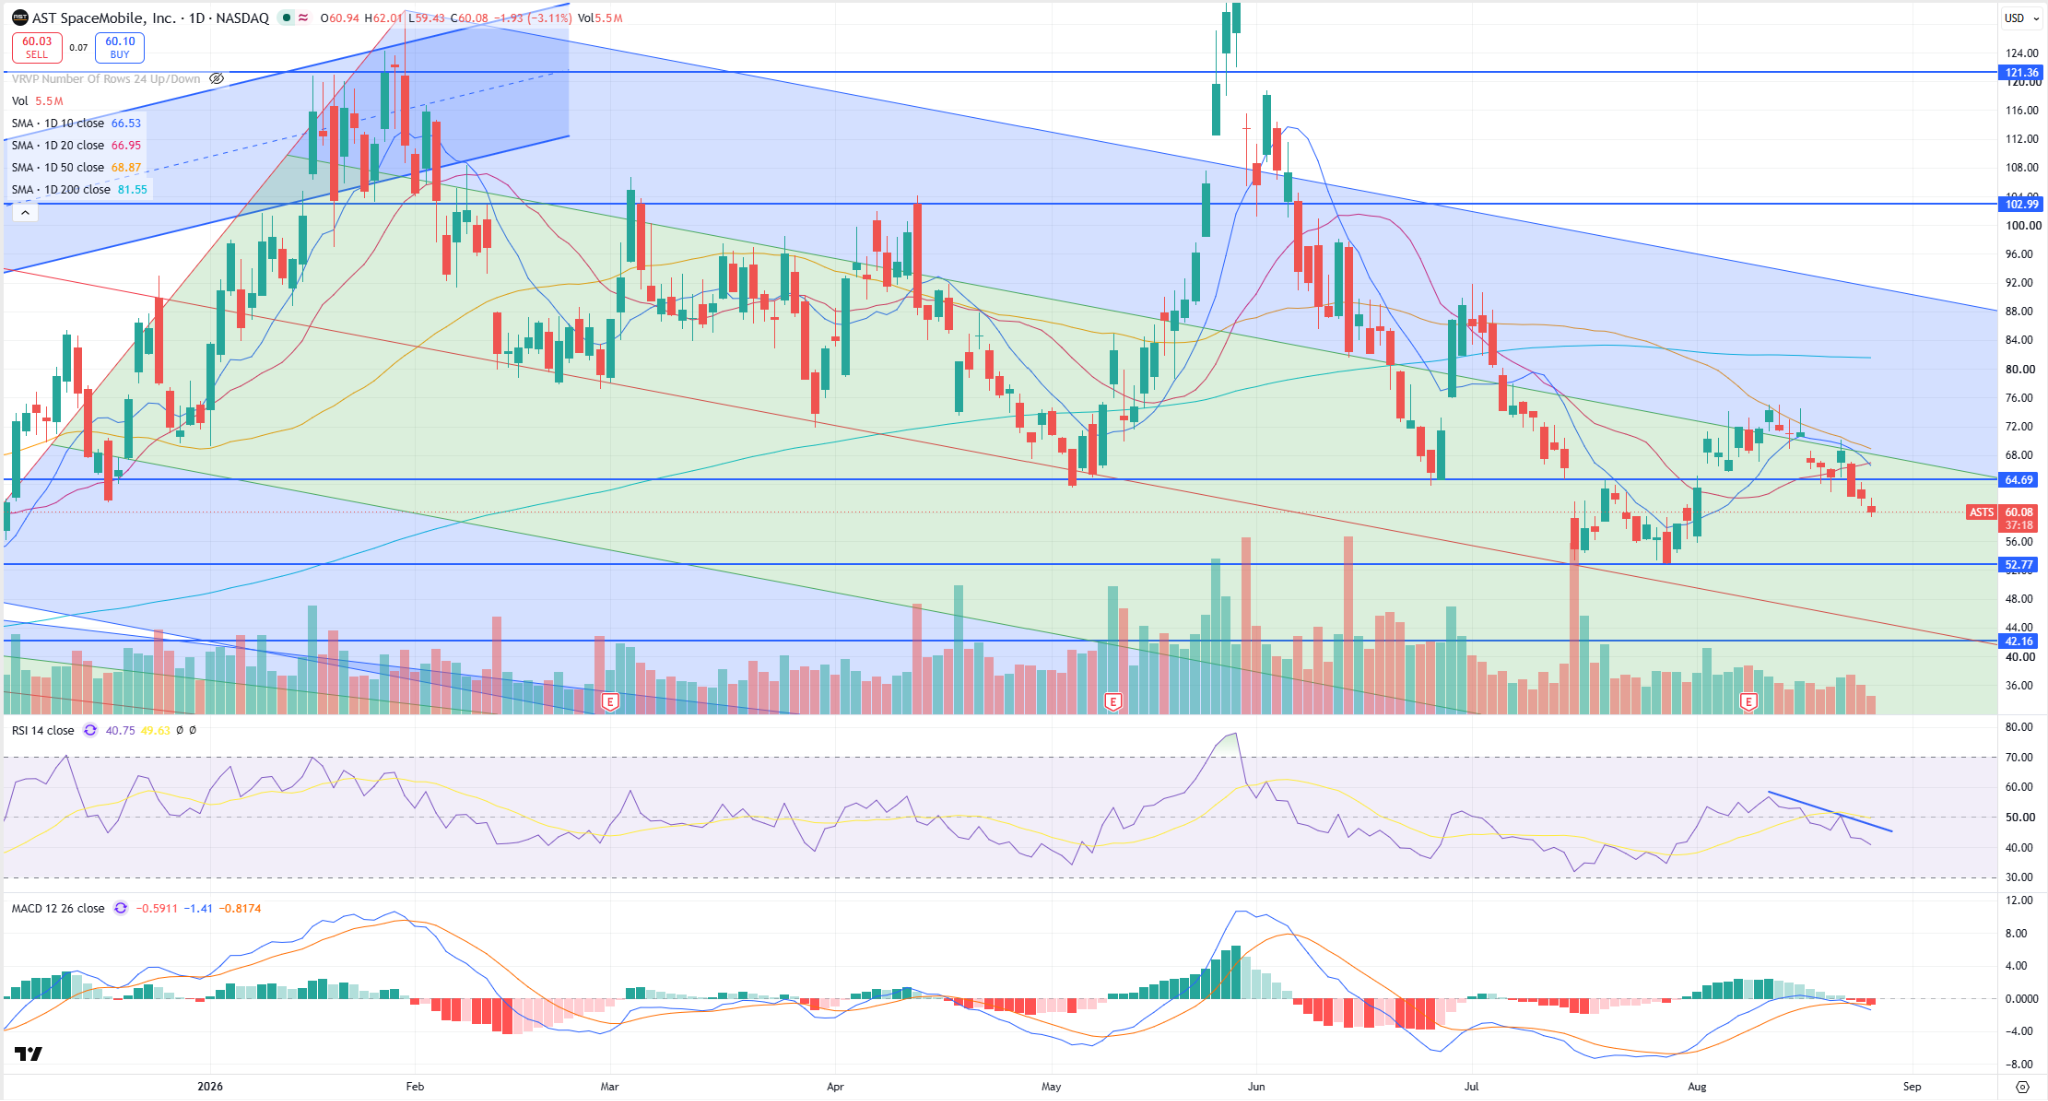
Task: Select the 'Vol 5.5M' legend entry
Action: click(38, 101)
